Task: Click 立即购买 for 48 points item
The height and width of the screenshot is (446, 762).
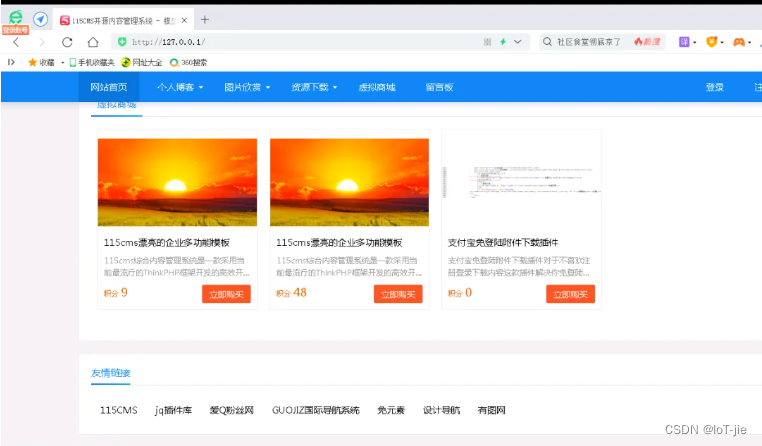Action: tap(398, 294)
